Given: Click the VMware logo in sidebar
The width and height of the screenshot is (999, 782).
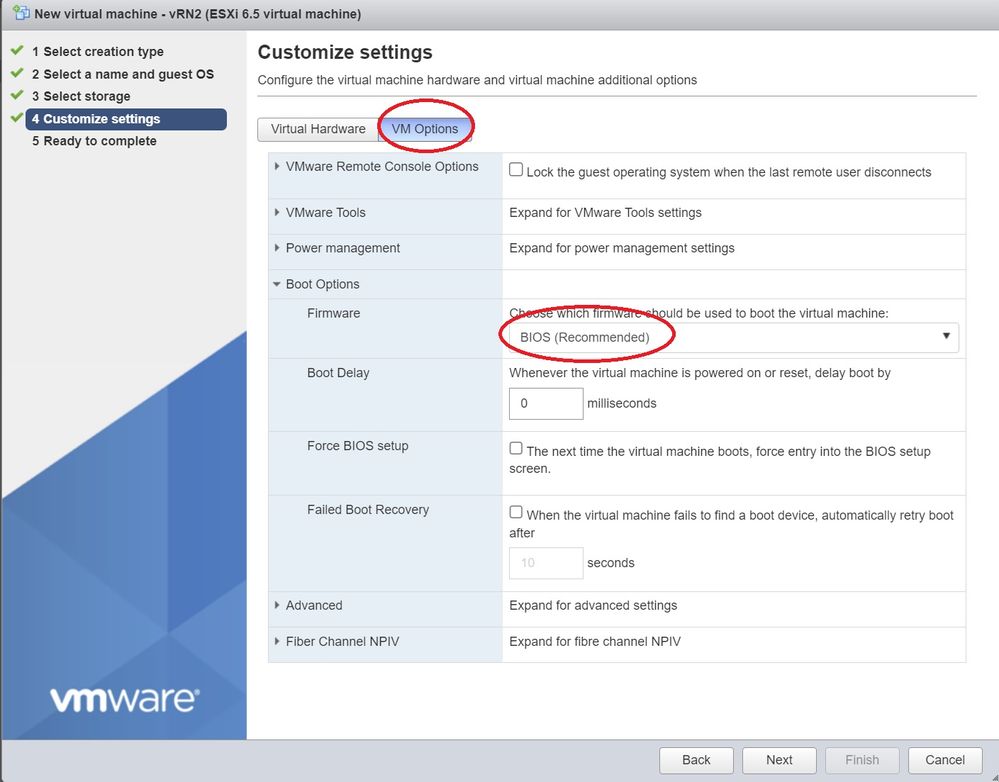Looking at the screenshot, I should pyautogui.click(x=124, y=699).
